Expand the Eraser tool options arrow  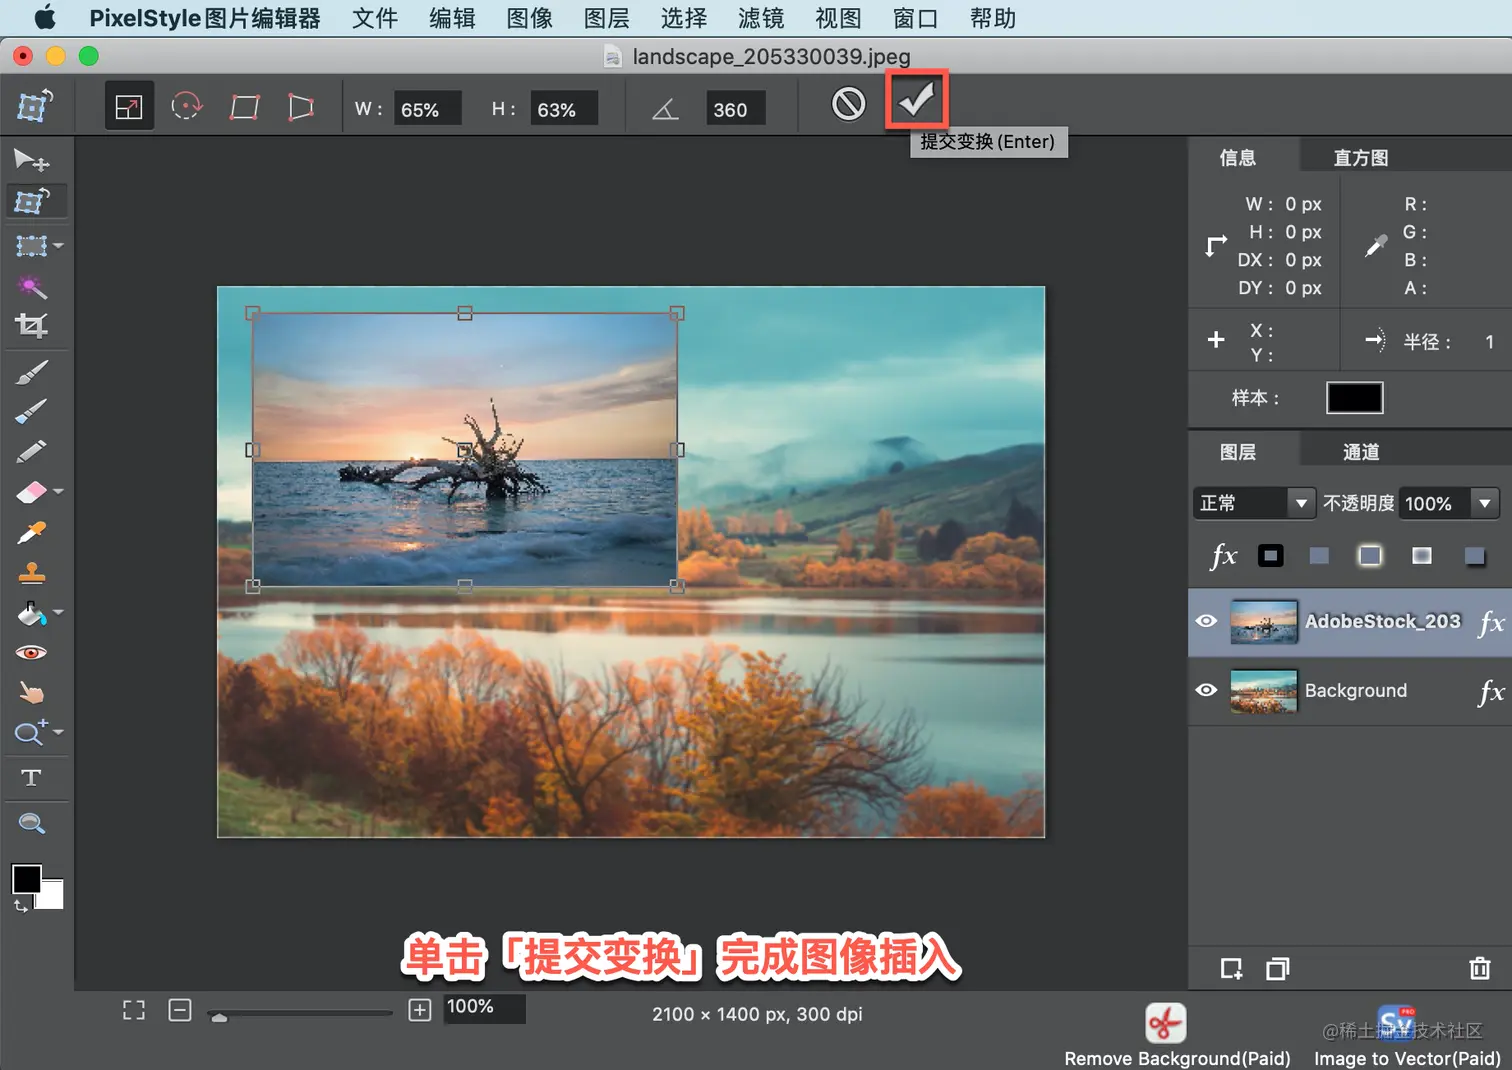point(58,491)
